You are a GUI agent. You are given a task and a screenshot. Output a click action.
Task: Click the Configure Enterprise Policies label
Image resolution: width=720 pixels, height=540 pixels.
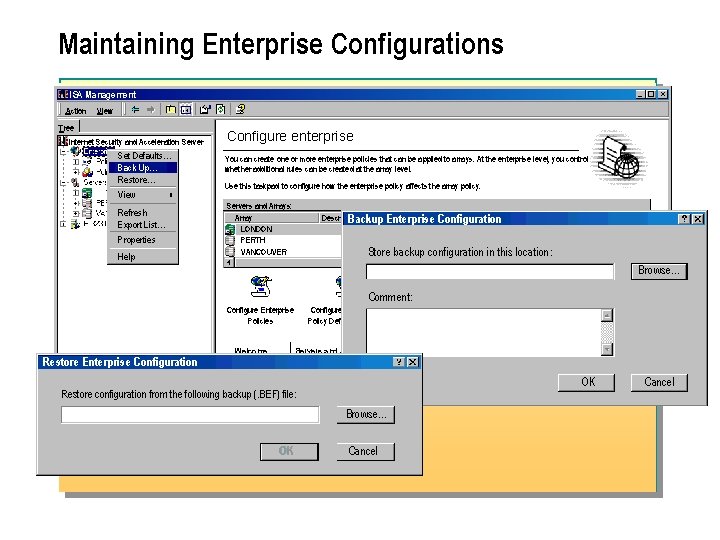click(260, 315)
